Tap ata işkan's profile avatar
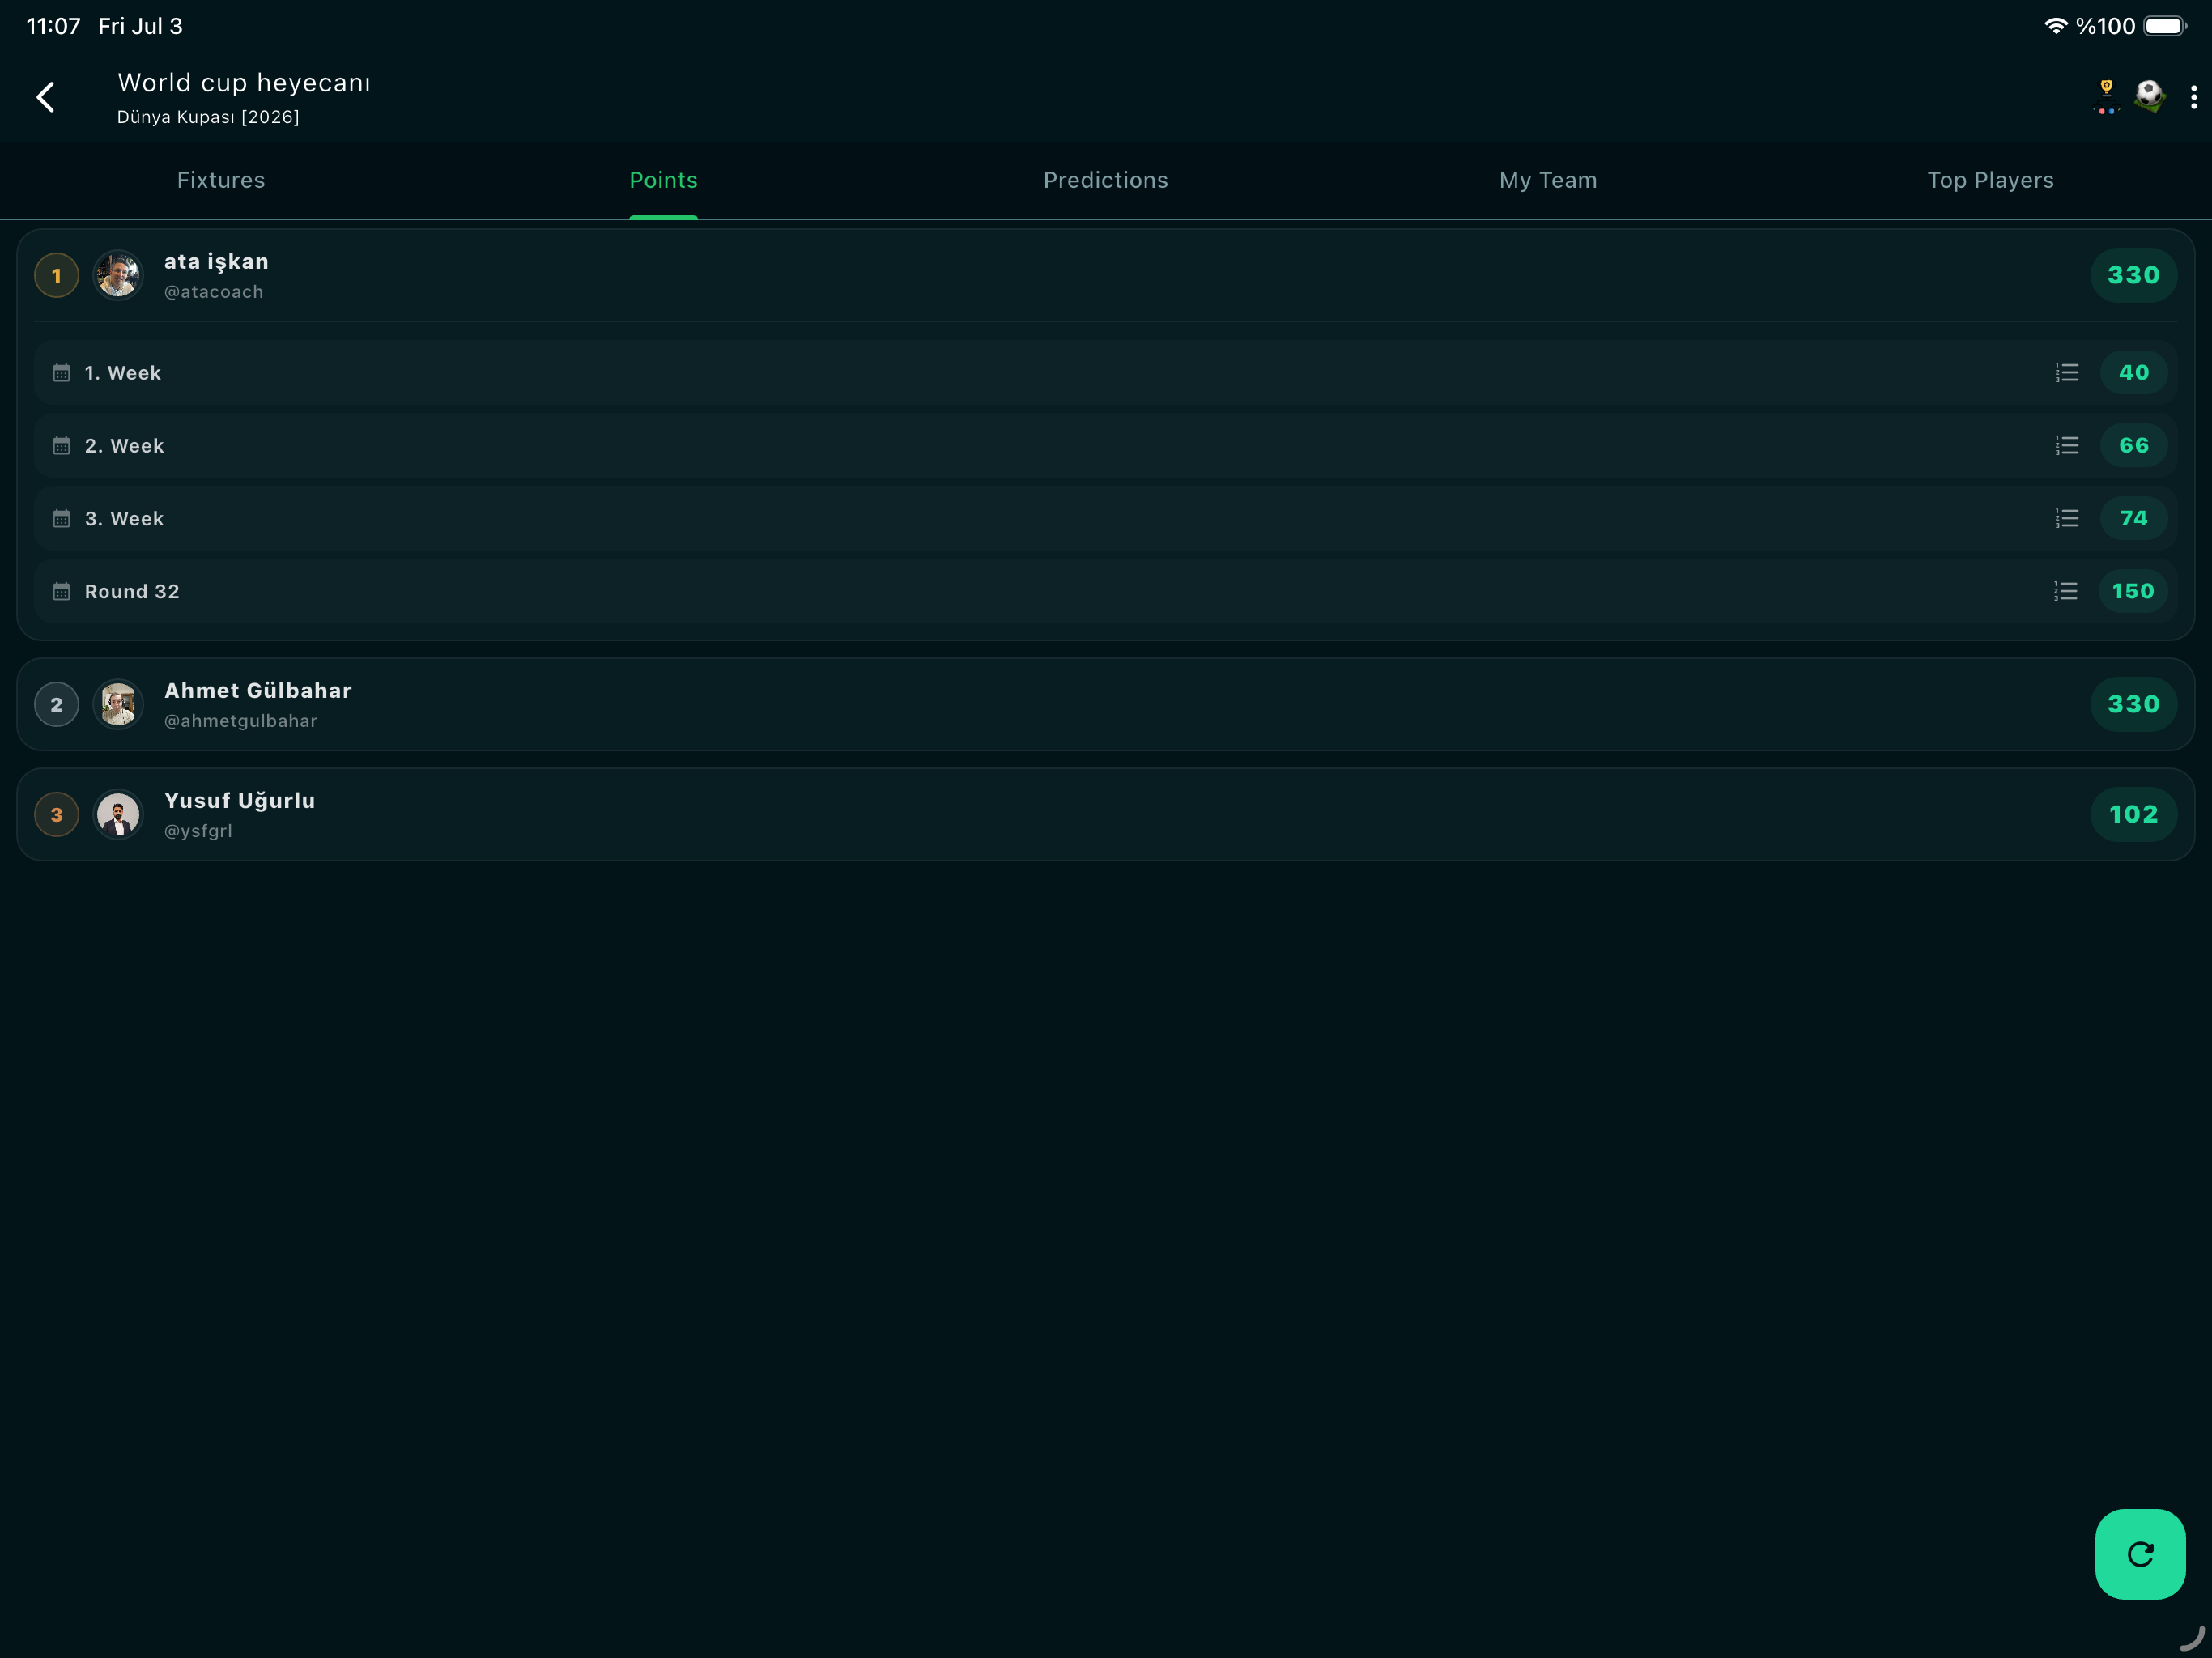The width and height of the screenshot is (2212, 1658). [118, 275]
